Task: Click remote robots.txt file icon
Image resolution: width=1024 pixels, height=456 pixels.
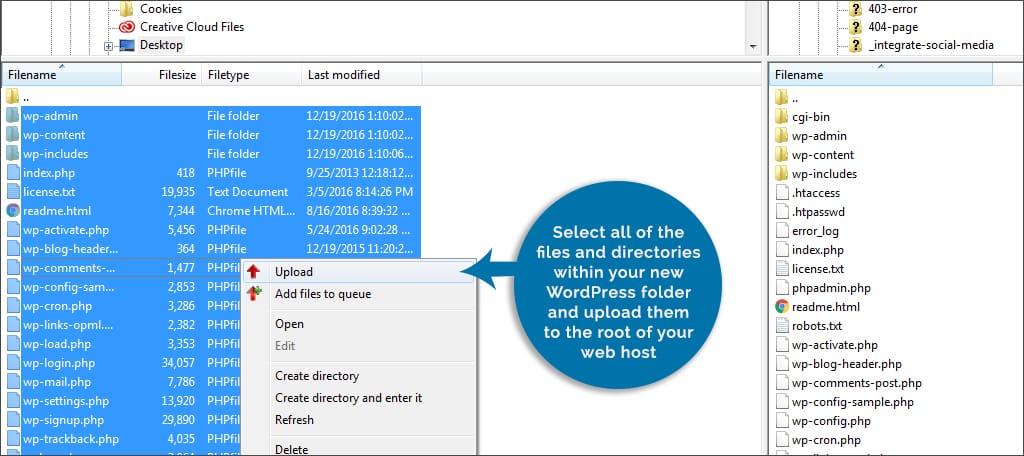Action: [782, 325]
